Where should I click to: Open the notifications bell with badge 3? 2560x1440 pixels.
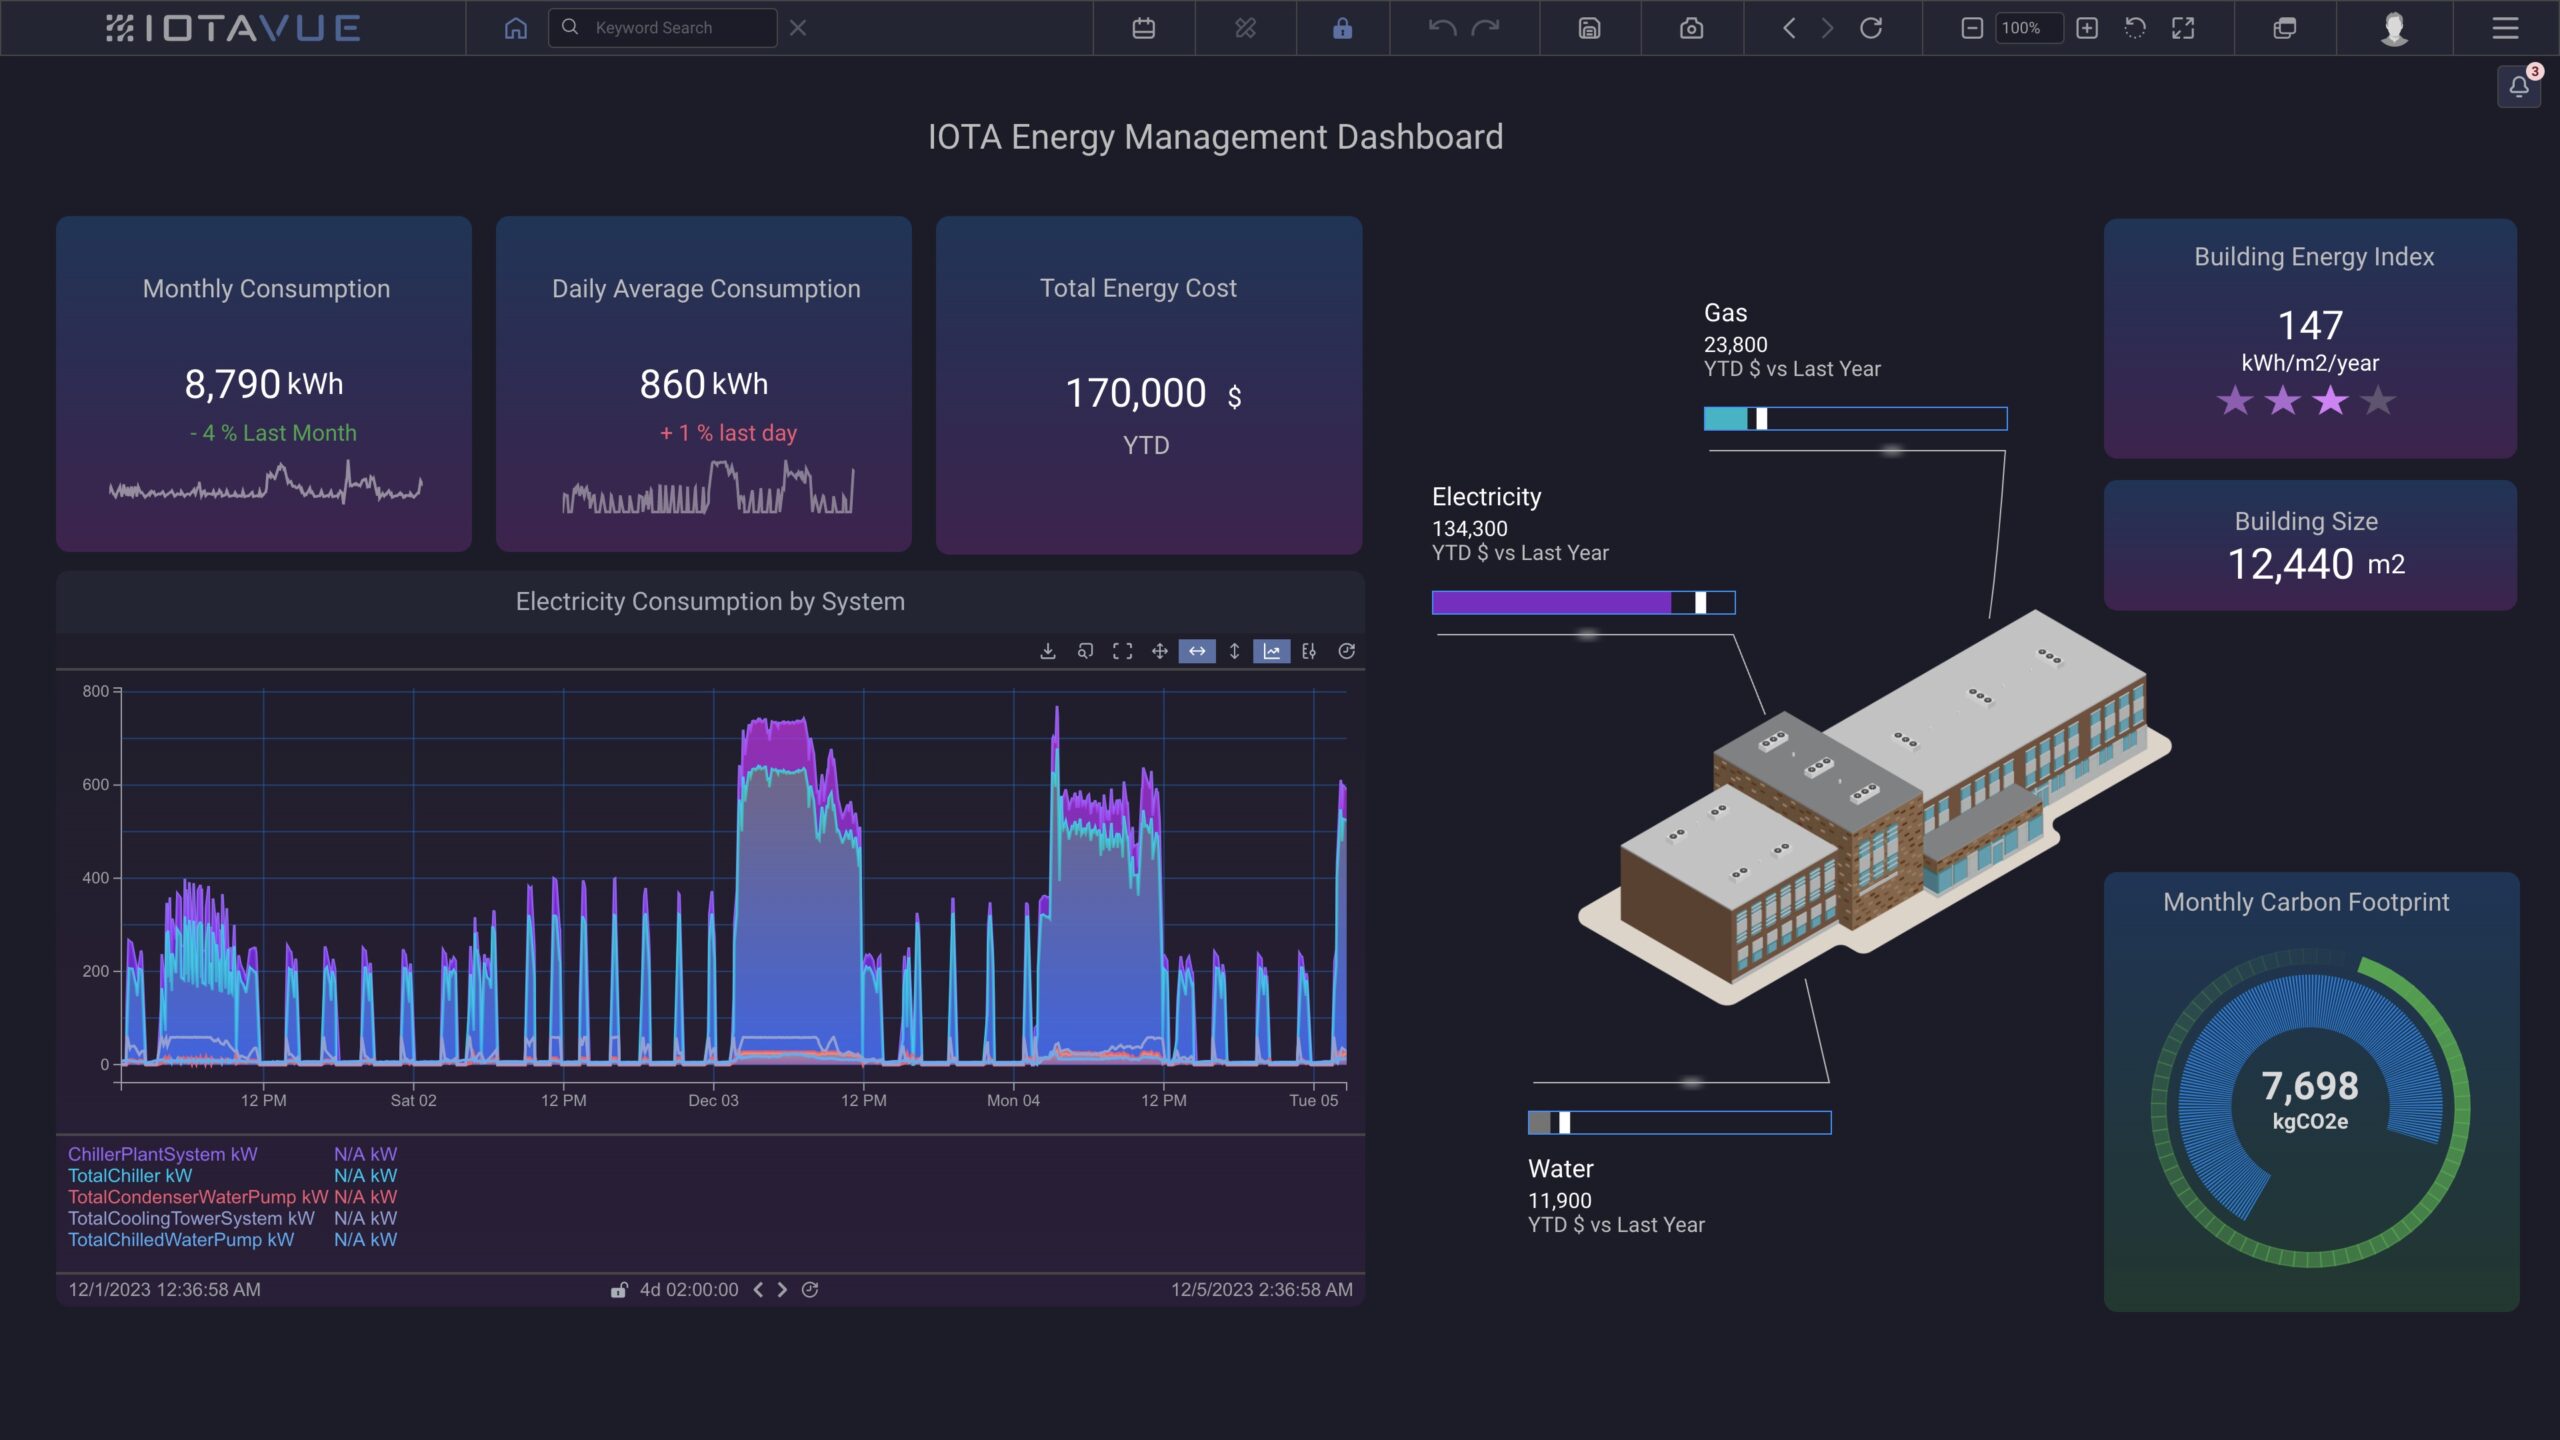(2520, 86)
